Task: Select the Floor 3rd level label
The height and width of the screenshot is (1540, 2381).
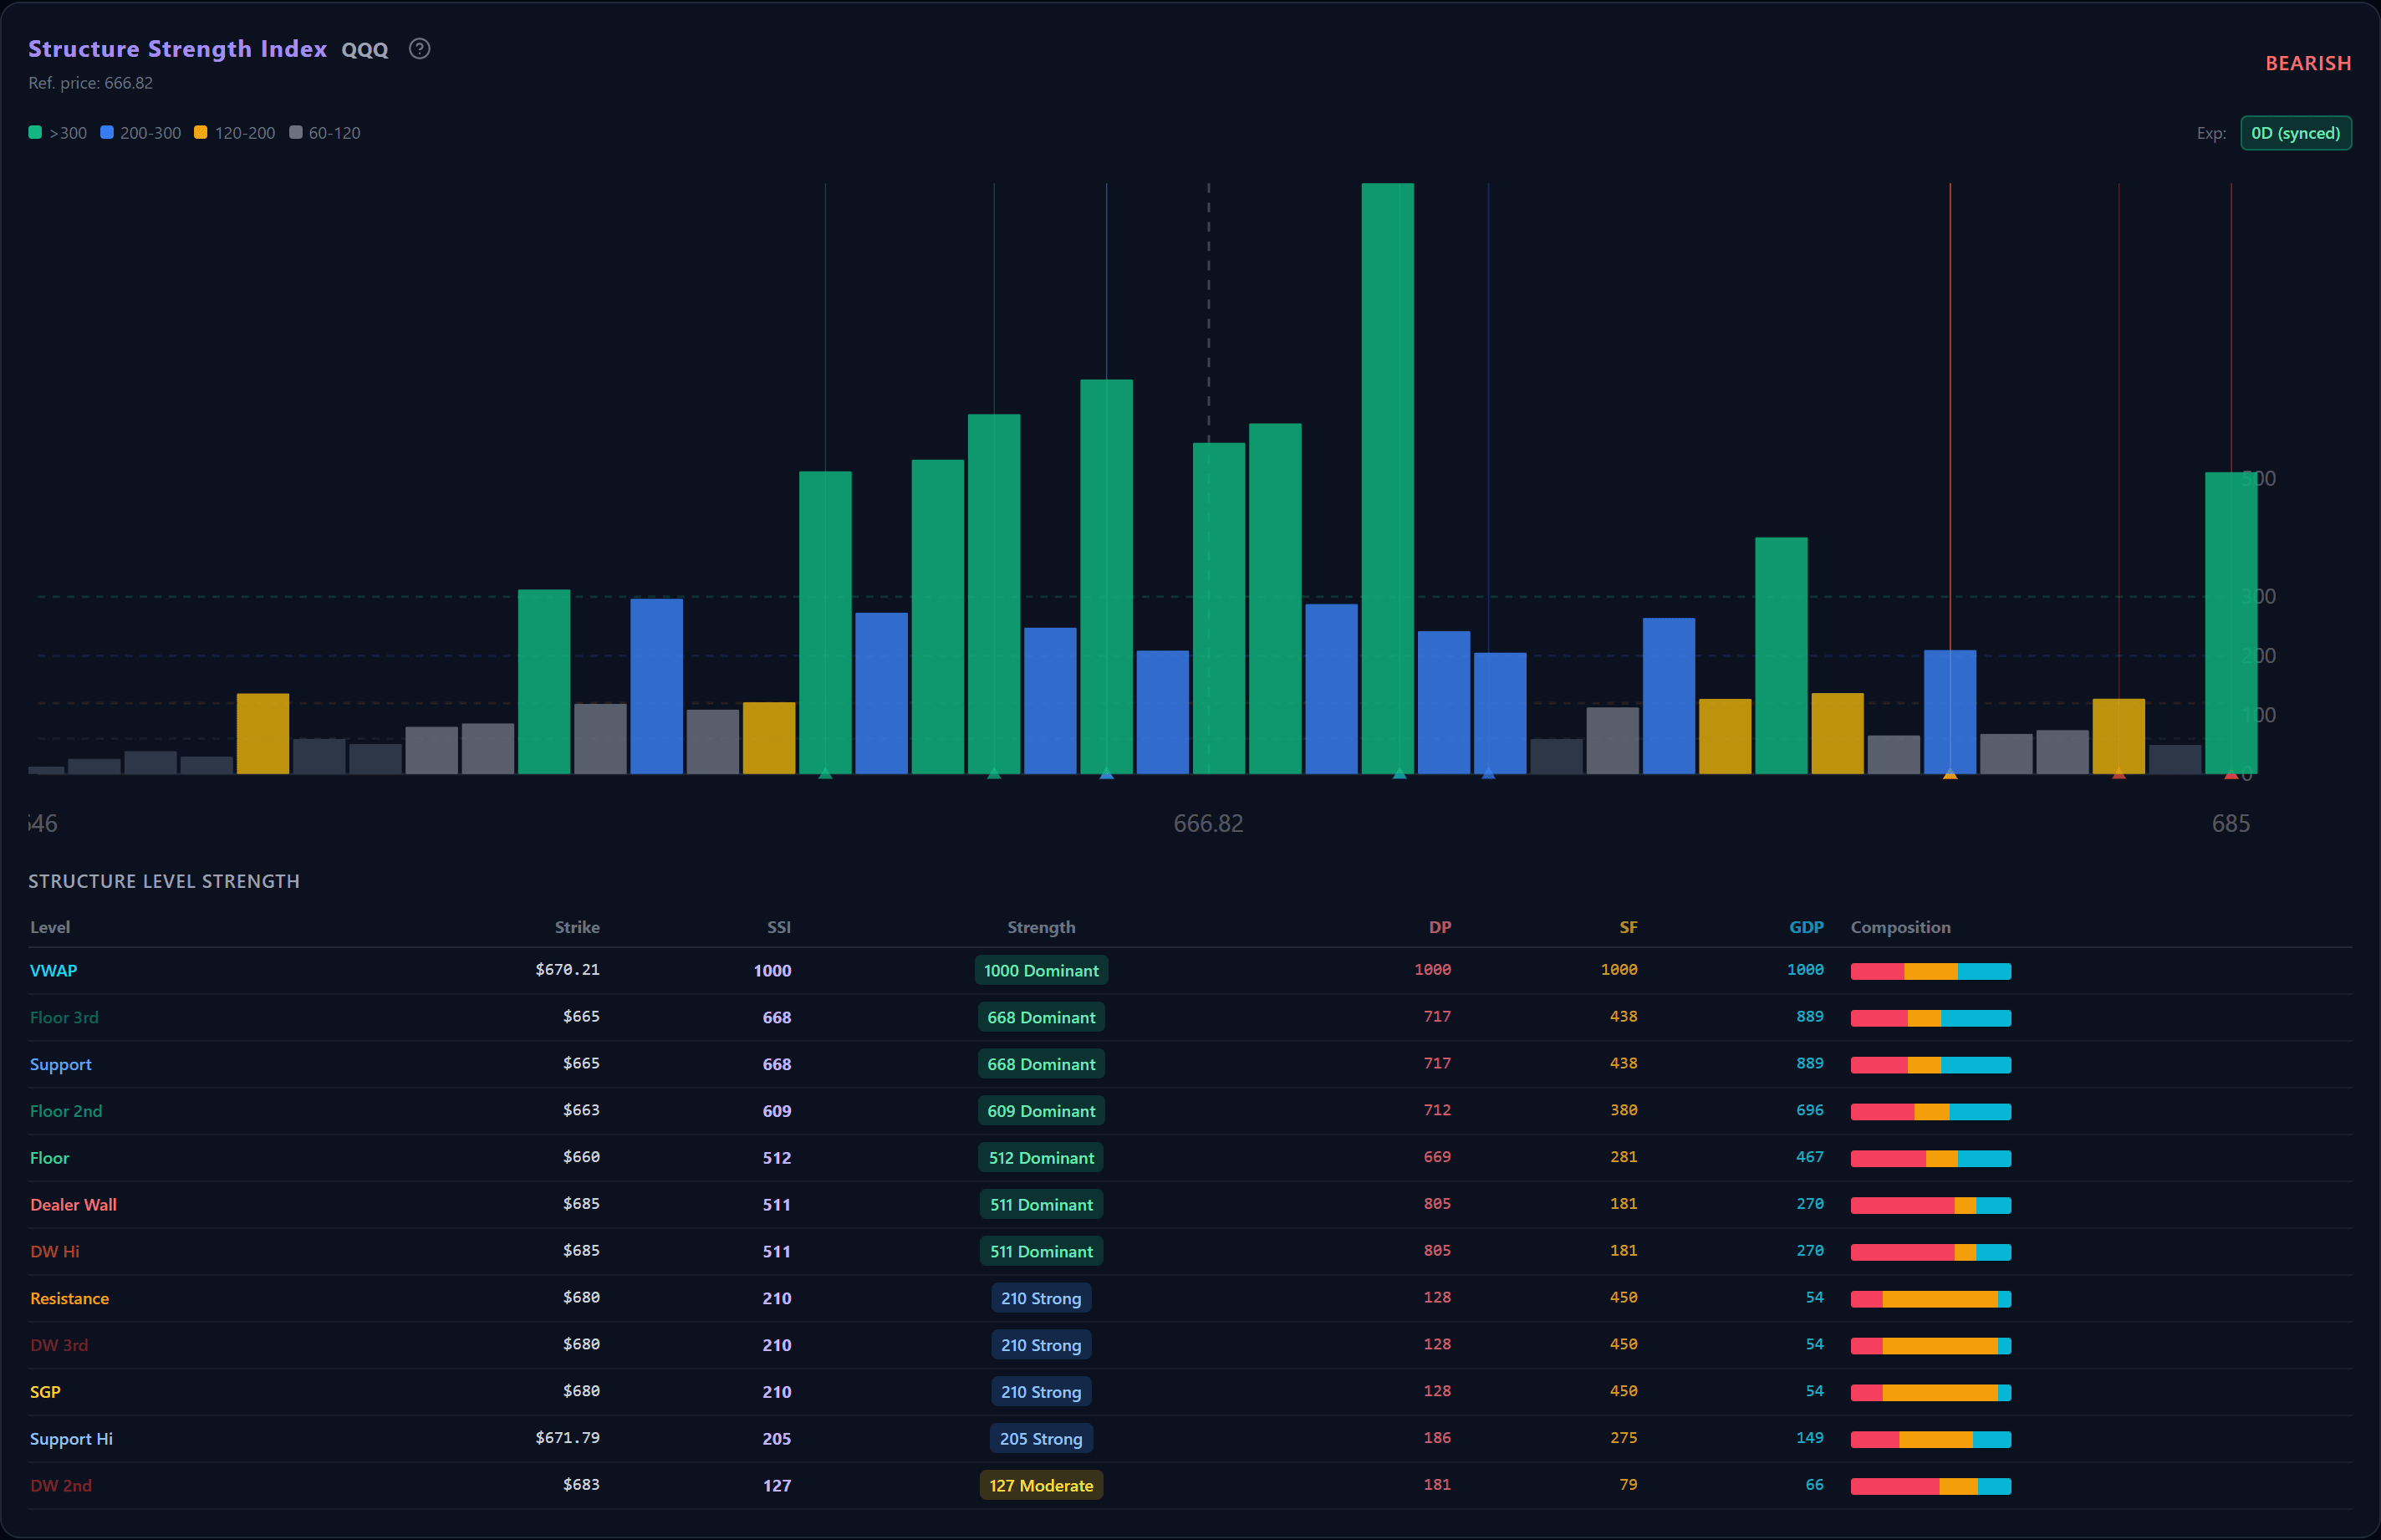Action: [x=64, y=1017]
